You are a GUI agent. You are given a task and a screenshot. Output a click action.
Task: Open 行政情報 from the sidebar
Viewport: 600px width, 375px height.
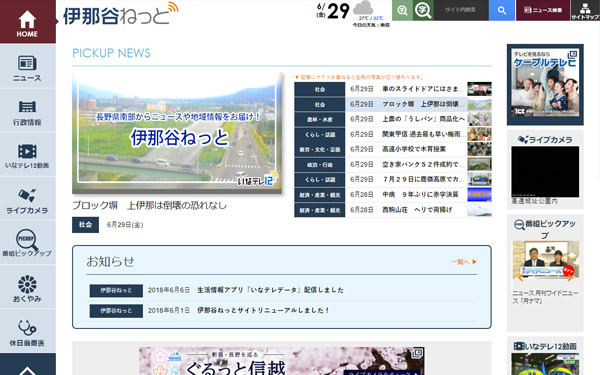point(28,111)
